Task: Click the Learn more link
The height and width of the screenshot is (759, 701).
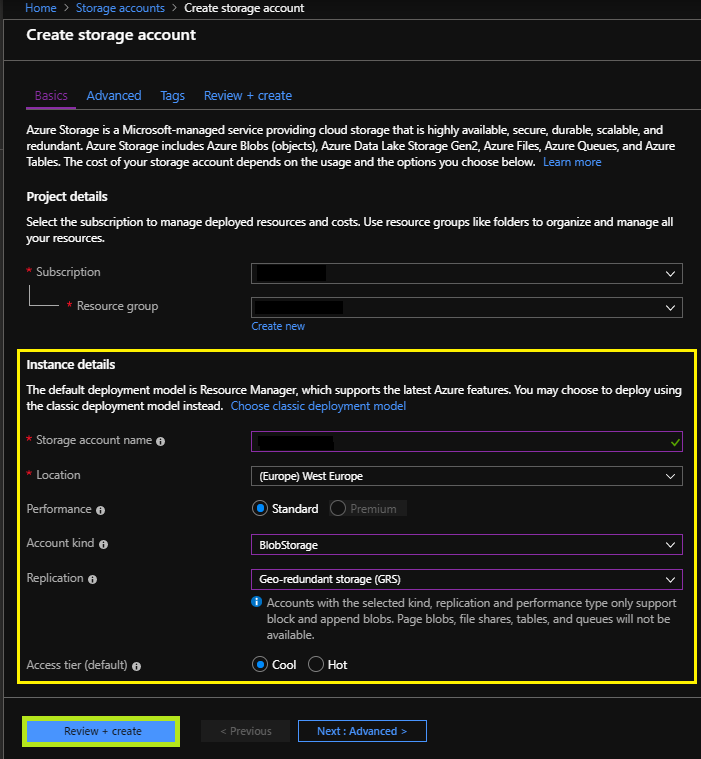Action: point(572,162)
